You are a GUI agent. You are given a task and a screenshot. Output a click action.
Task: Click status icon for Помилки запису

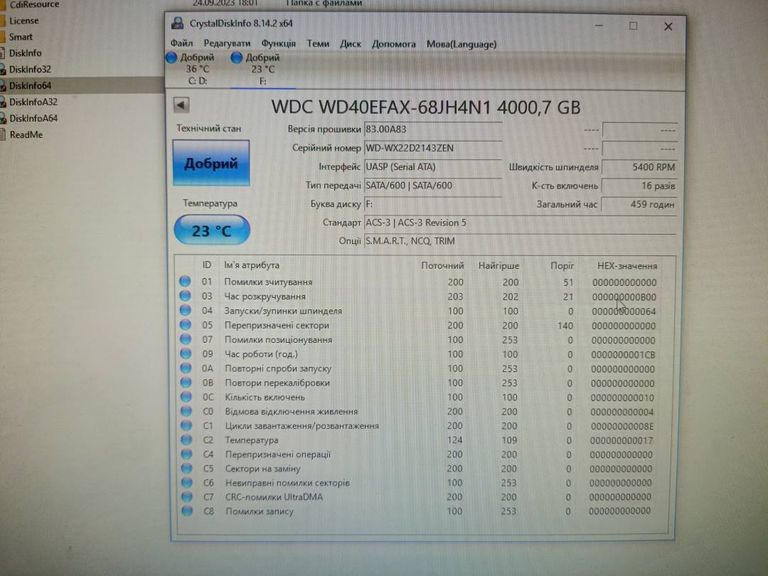pyautogui.click(x=187, y=510)
